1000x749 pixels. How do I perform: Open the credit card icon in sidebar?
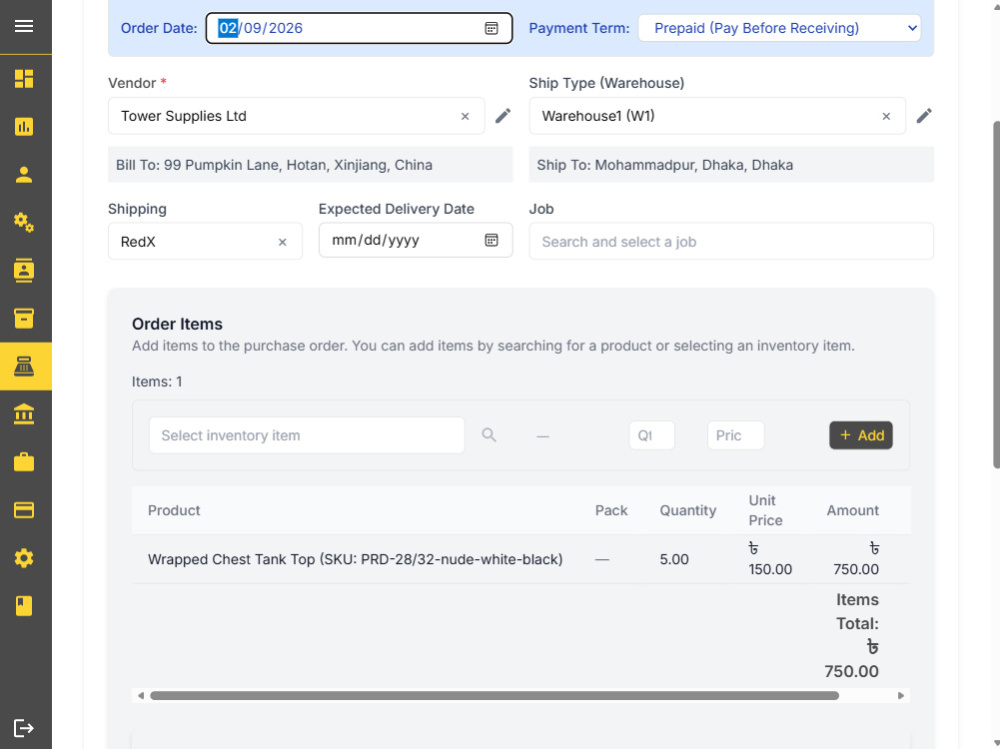pyautogui.click(x=24, y=510)
